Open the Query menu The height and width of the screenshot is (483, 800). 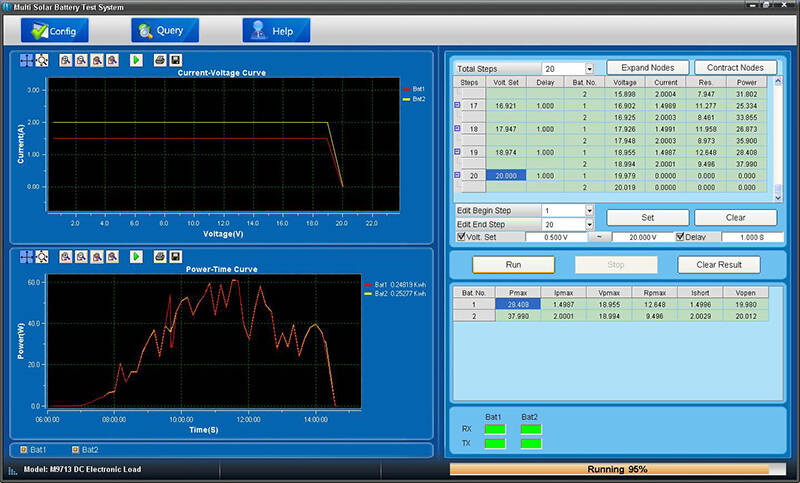point(164,31)
